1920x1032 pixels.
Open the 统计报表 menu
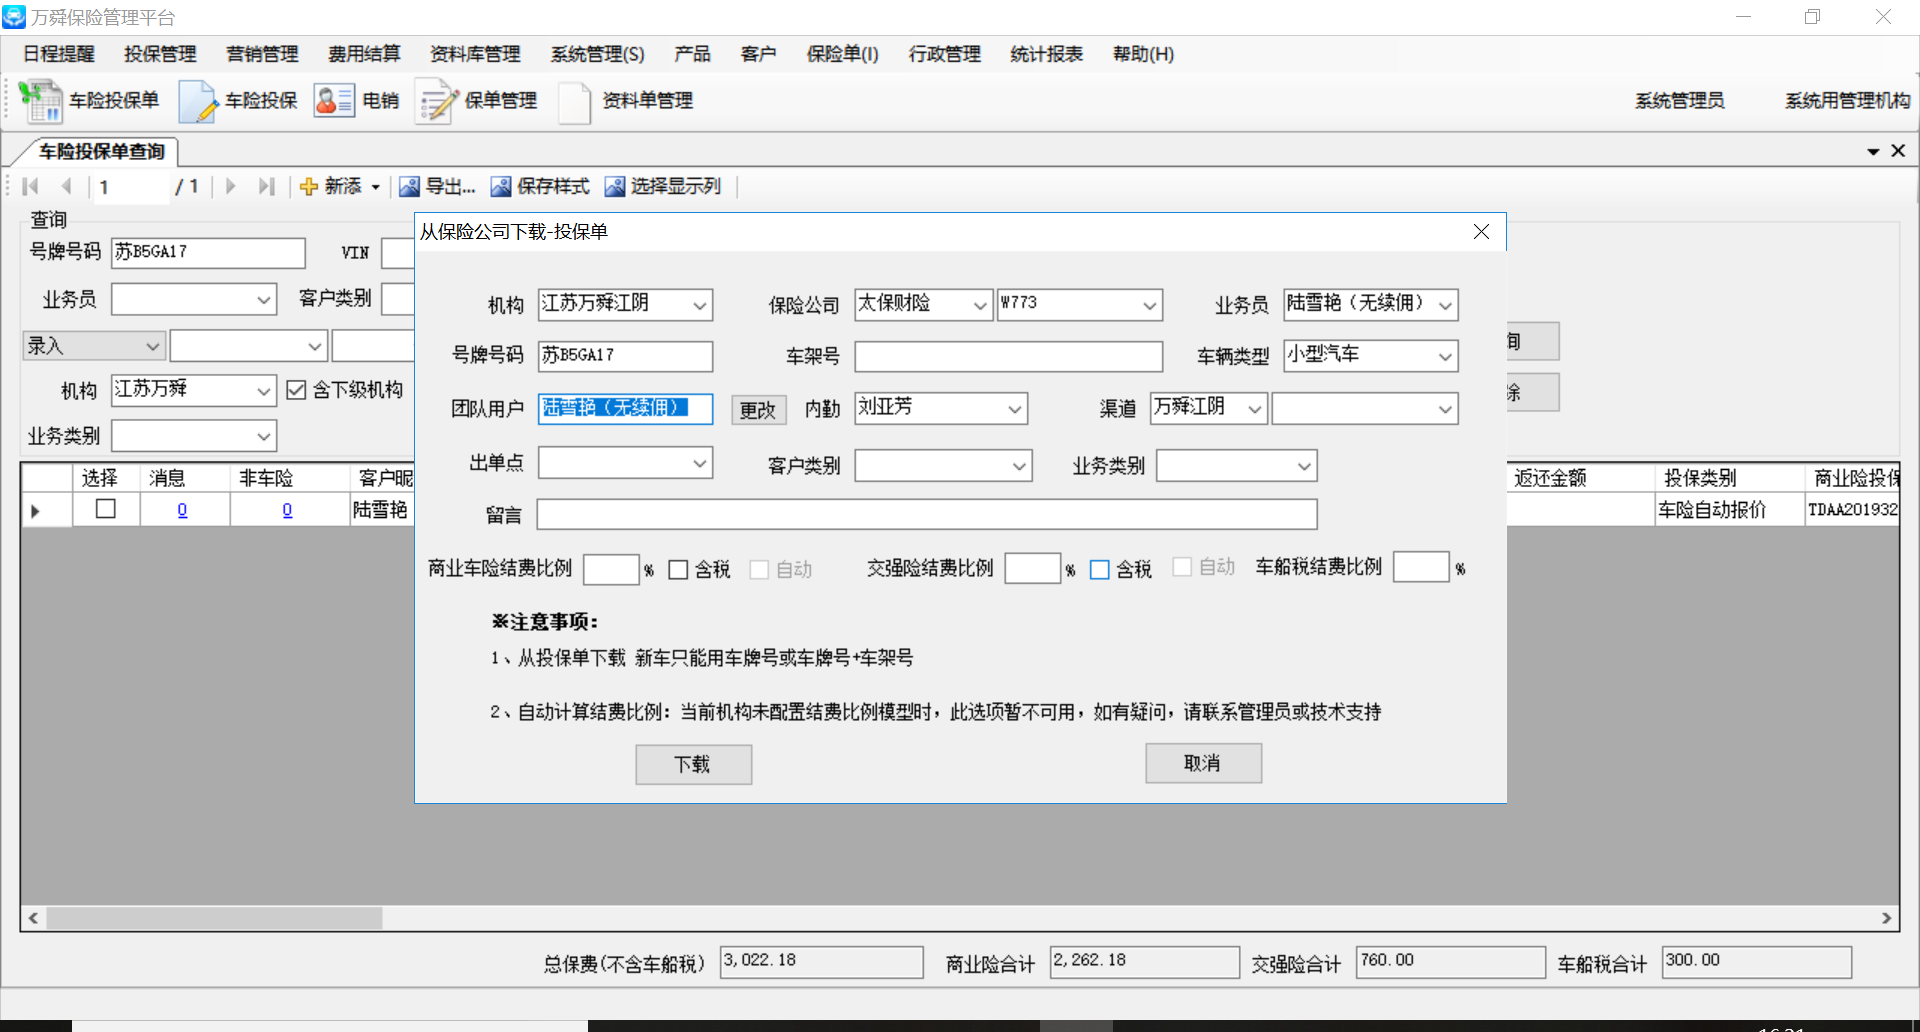[x=1046, y=54]
